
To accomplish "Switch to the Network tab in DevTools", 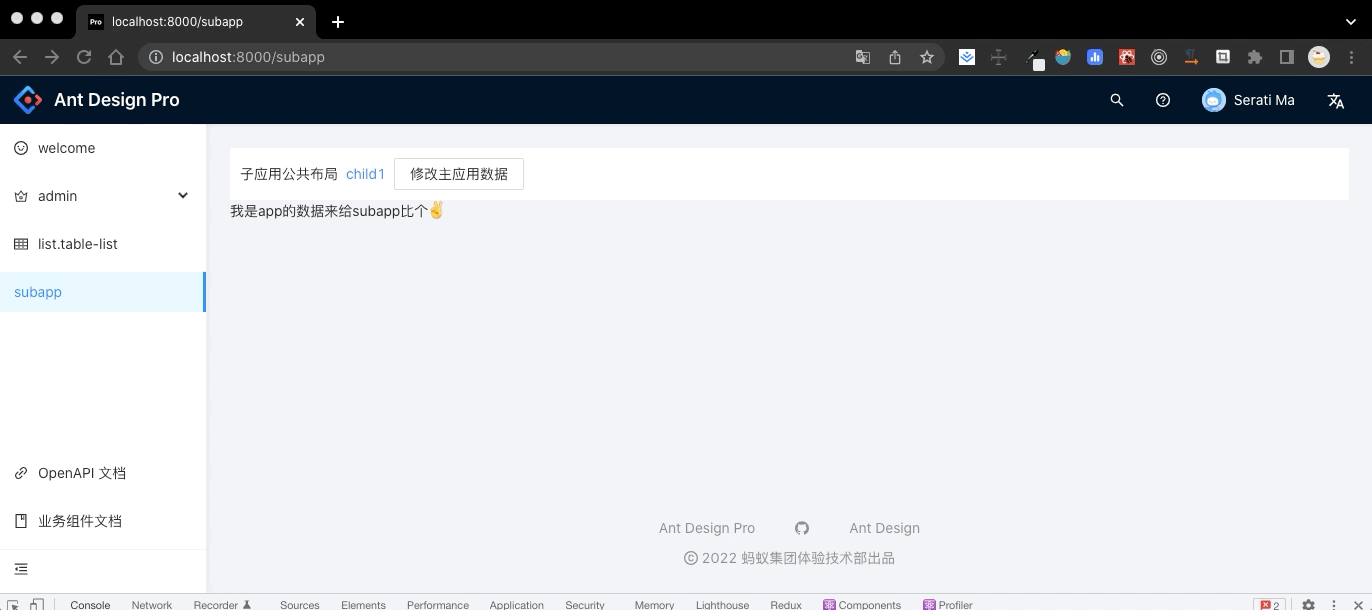I will click(151, 604).
